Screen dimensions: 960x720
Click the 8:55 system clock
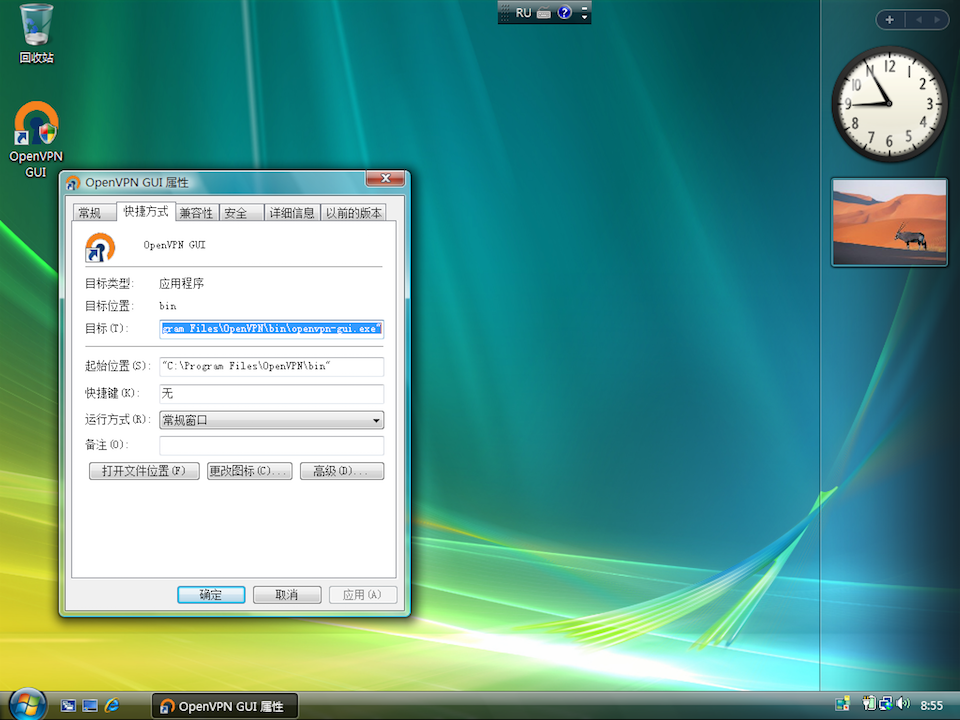[931, 705]
